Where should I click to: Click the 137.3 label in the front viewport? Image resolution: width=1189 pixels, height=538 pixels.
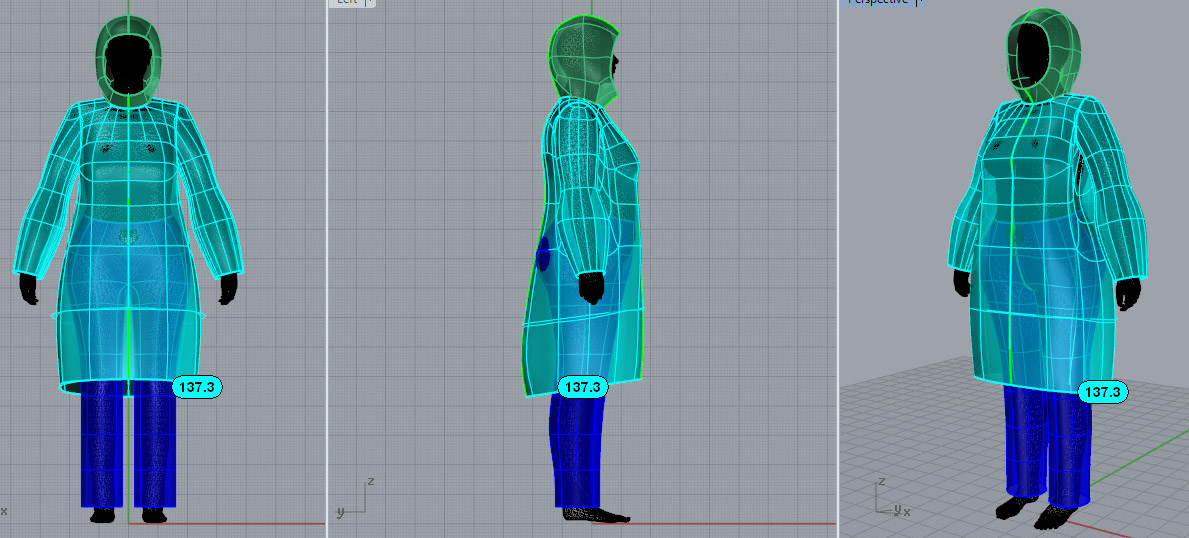tap(197, 387)
